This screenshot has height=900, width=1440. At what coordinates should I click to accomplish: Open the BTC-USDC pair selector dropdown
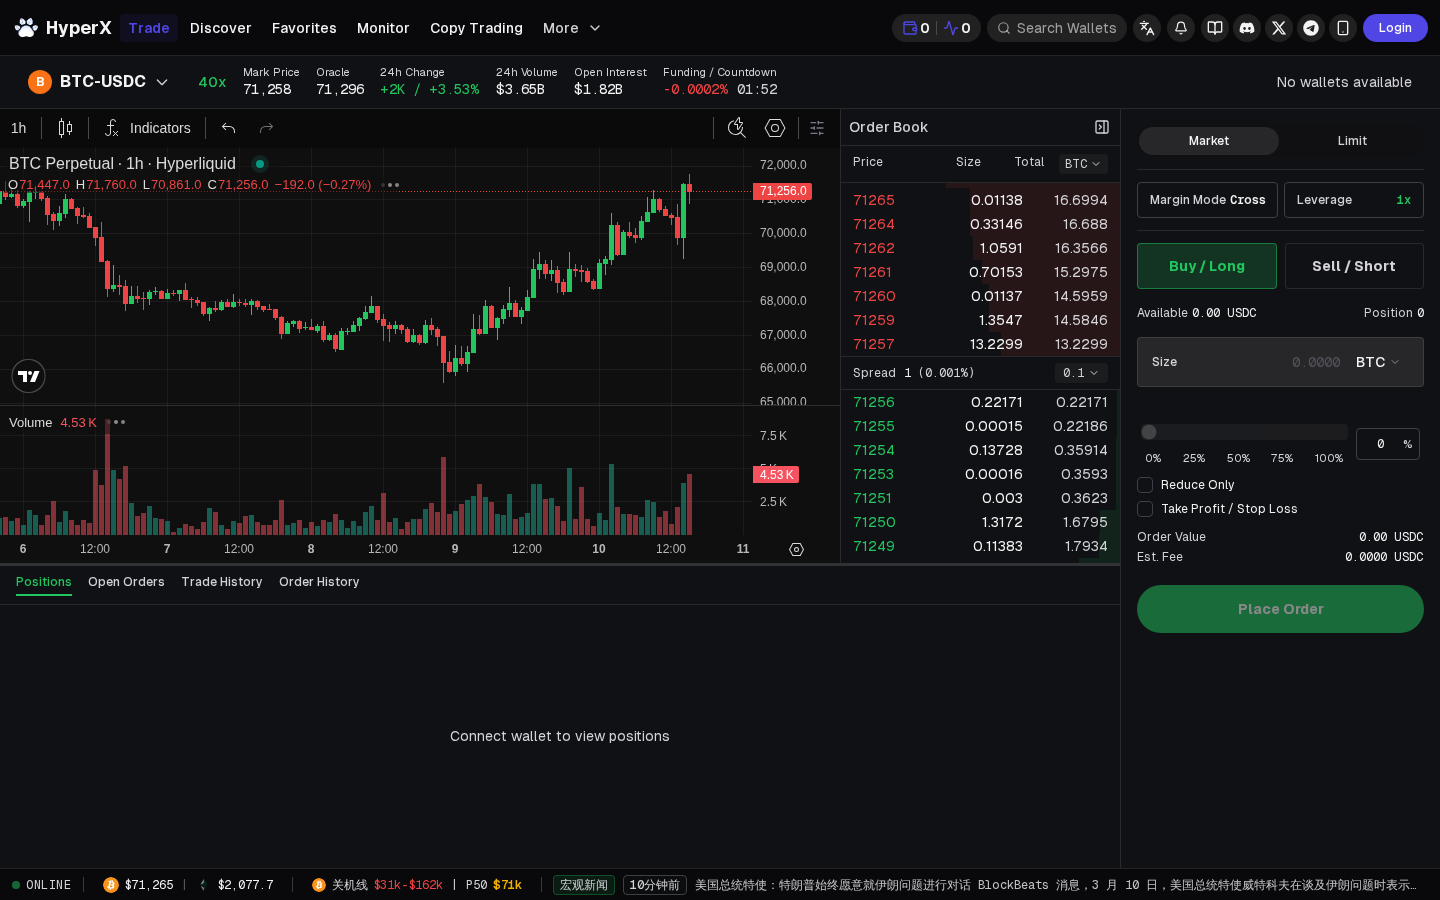162,82
